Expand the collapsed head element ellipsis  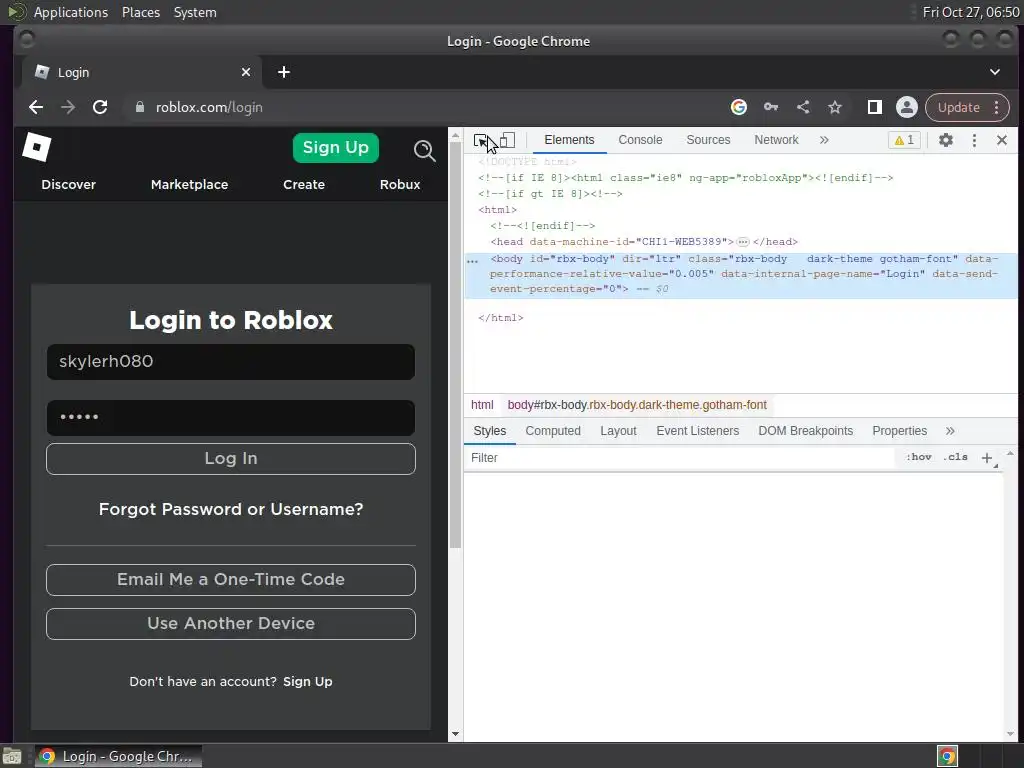(743, 242)
